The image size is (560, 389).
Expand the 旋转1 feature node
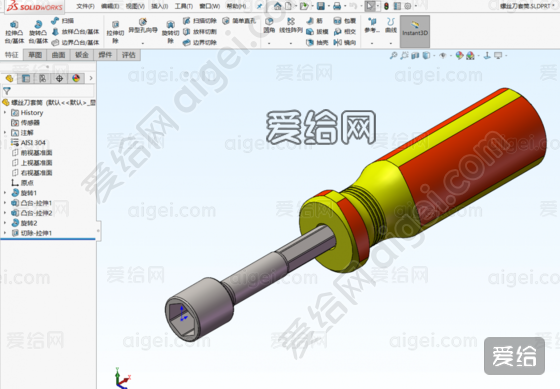(x=5, y=193)
